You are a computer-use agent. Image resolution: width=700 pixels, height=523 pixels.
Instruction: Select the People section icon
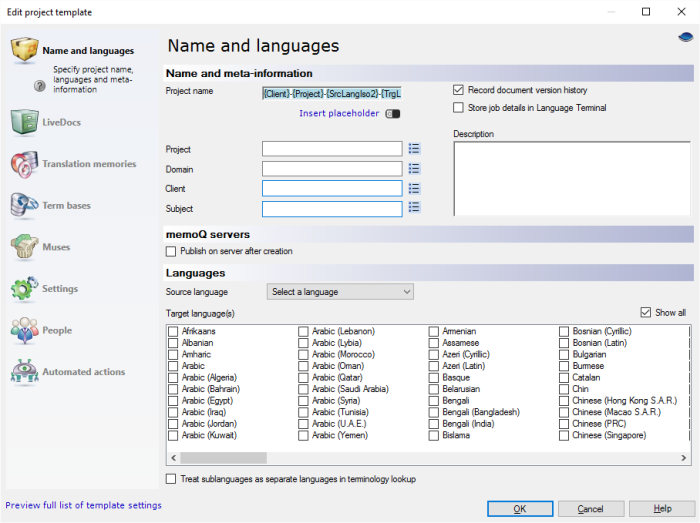(24, 330)
